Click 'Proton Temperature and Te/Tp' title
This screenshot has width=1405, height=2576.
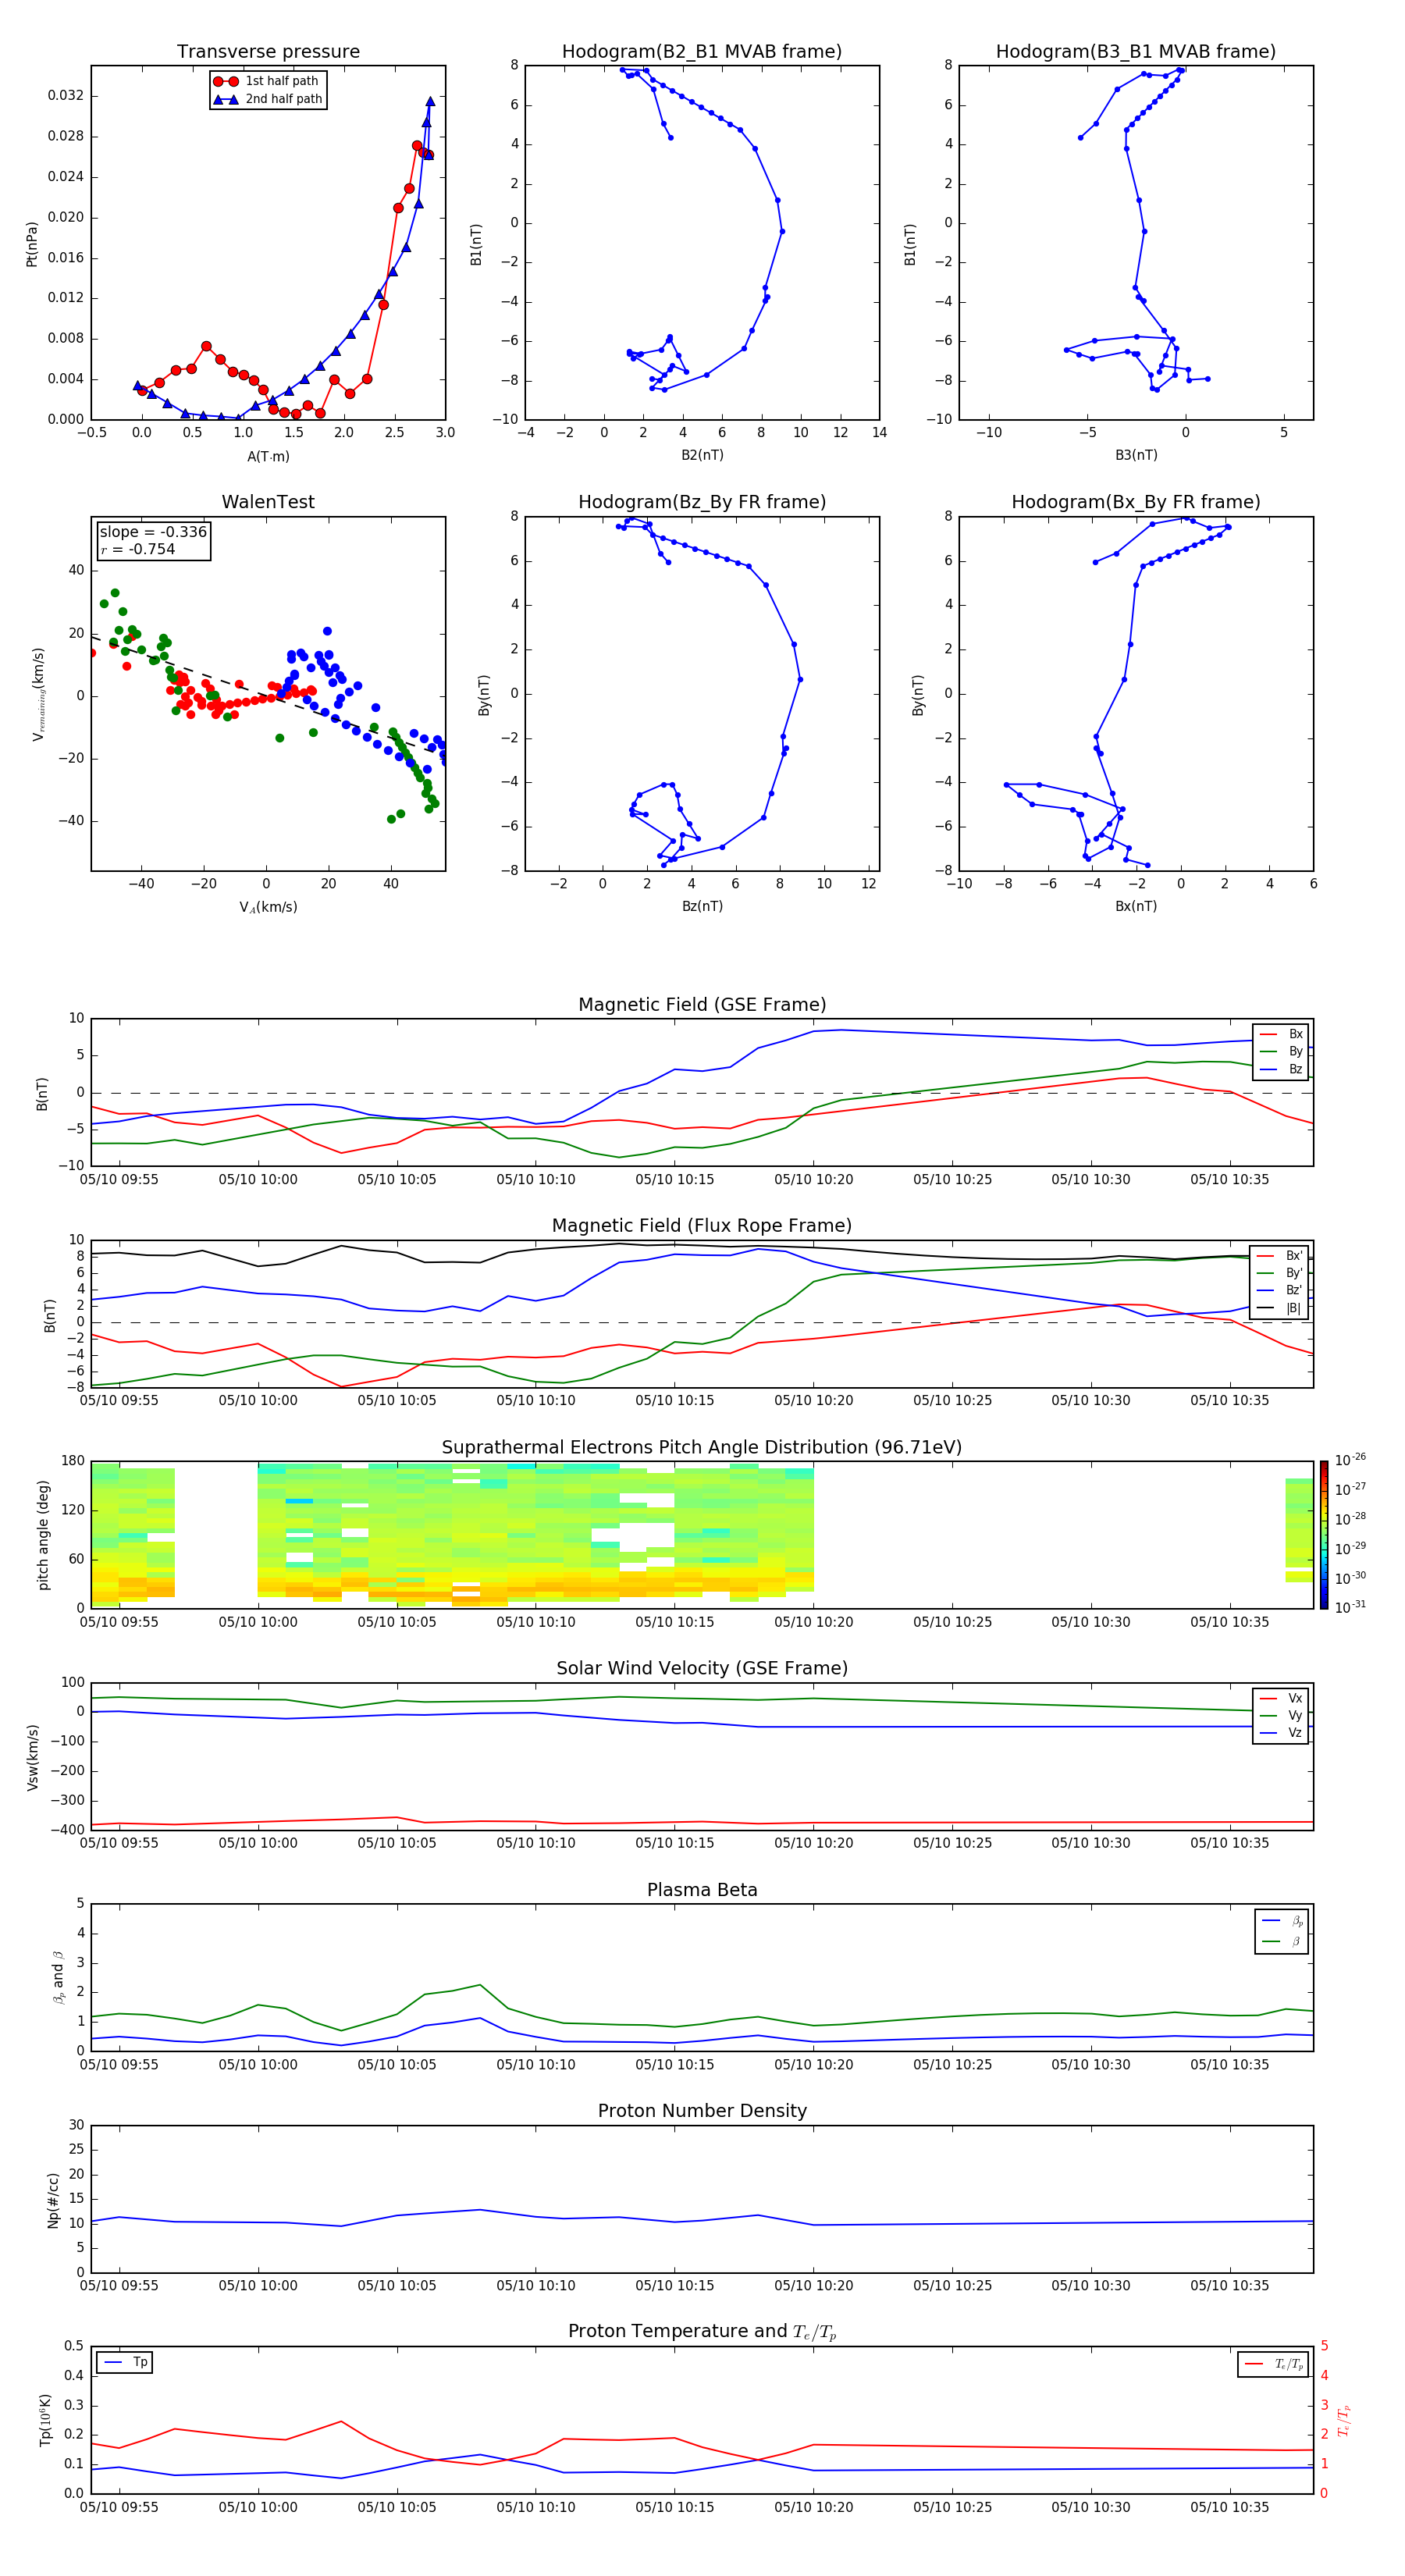point(702,2332)
